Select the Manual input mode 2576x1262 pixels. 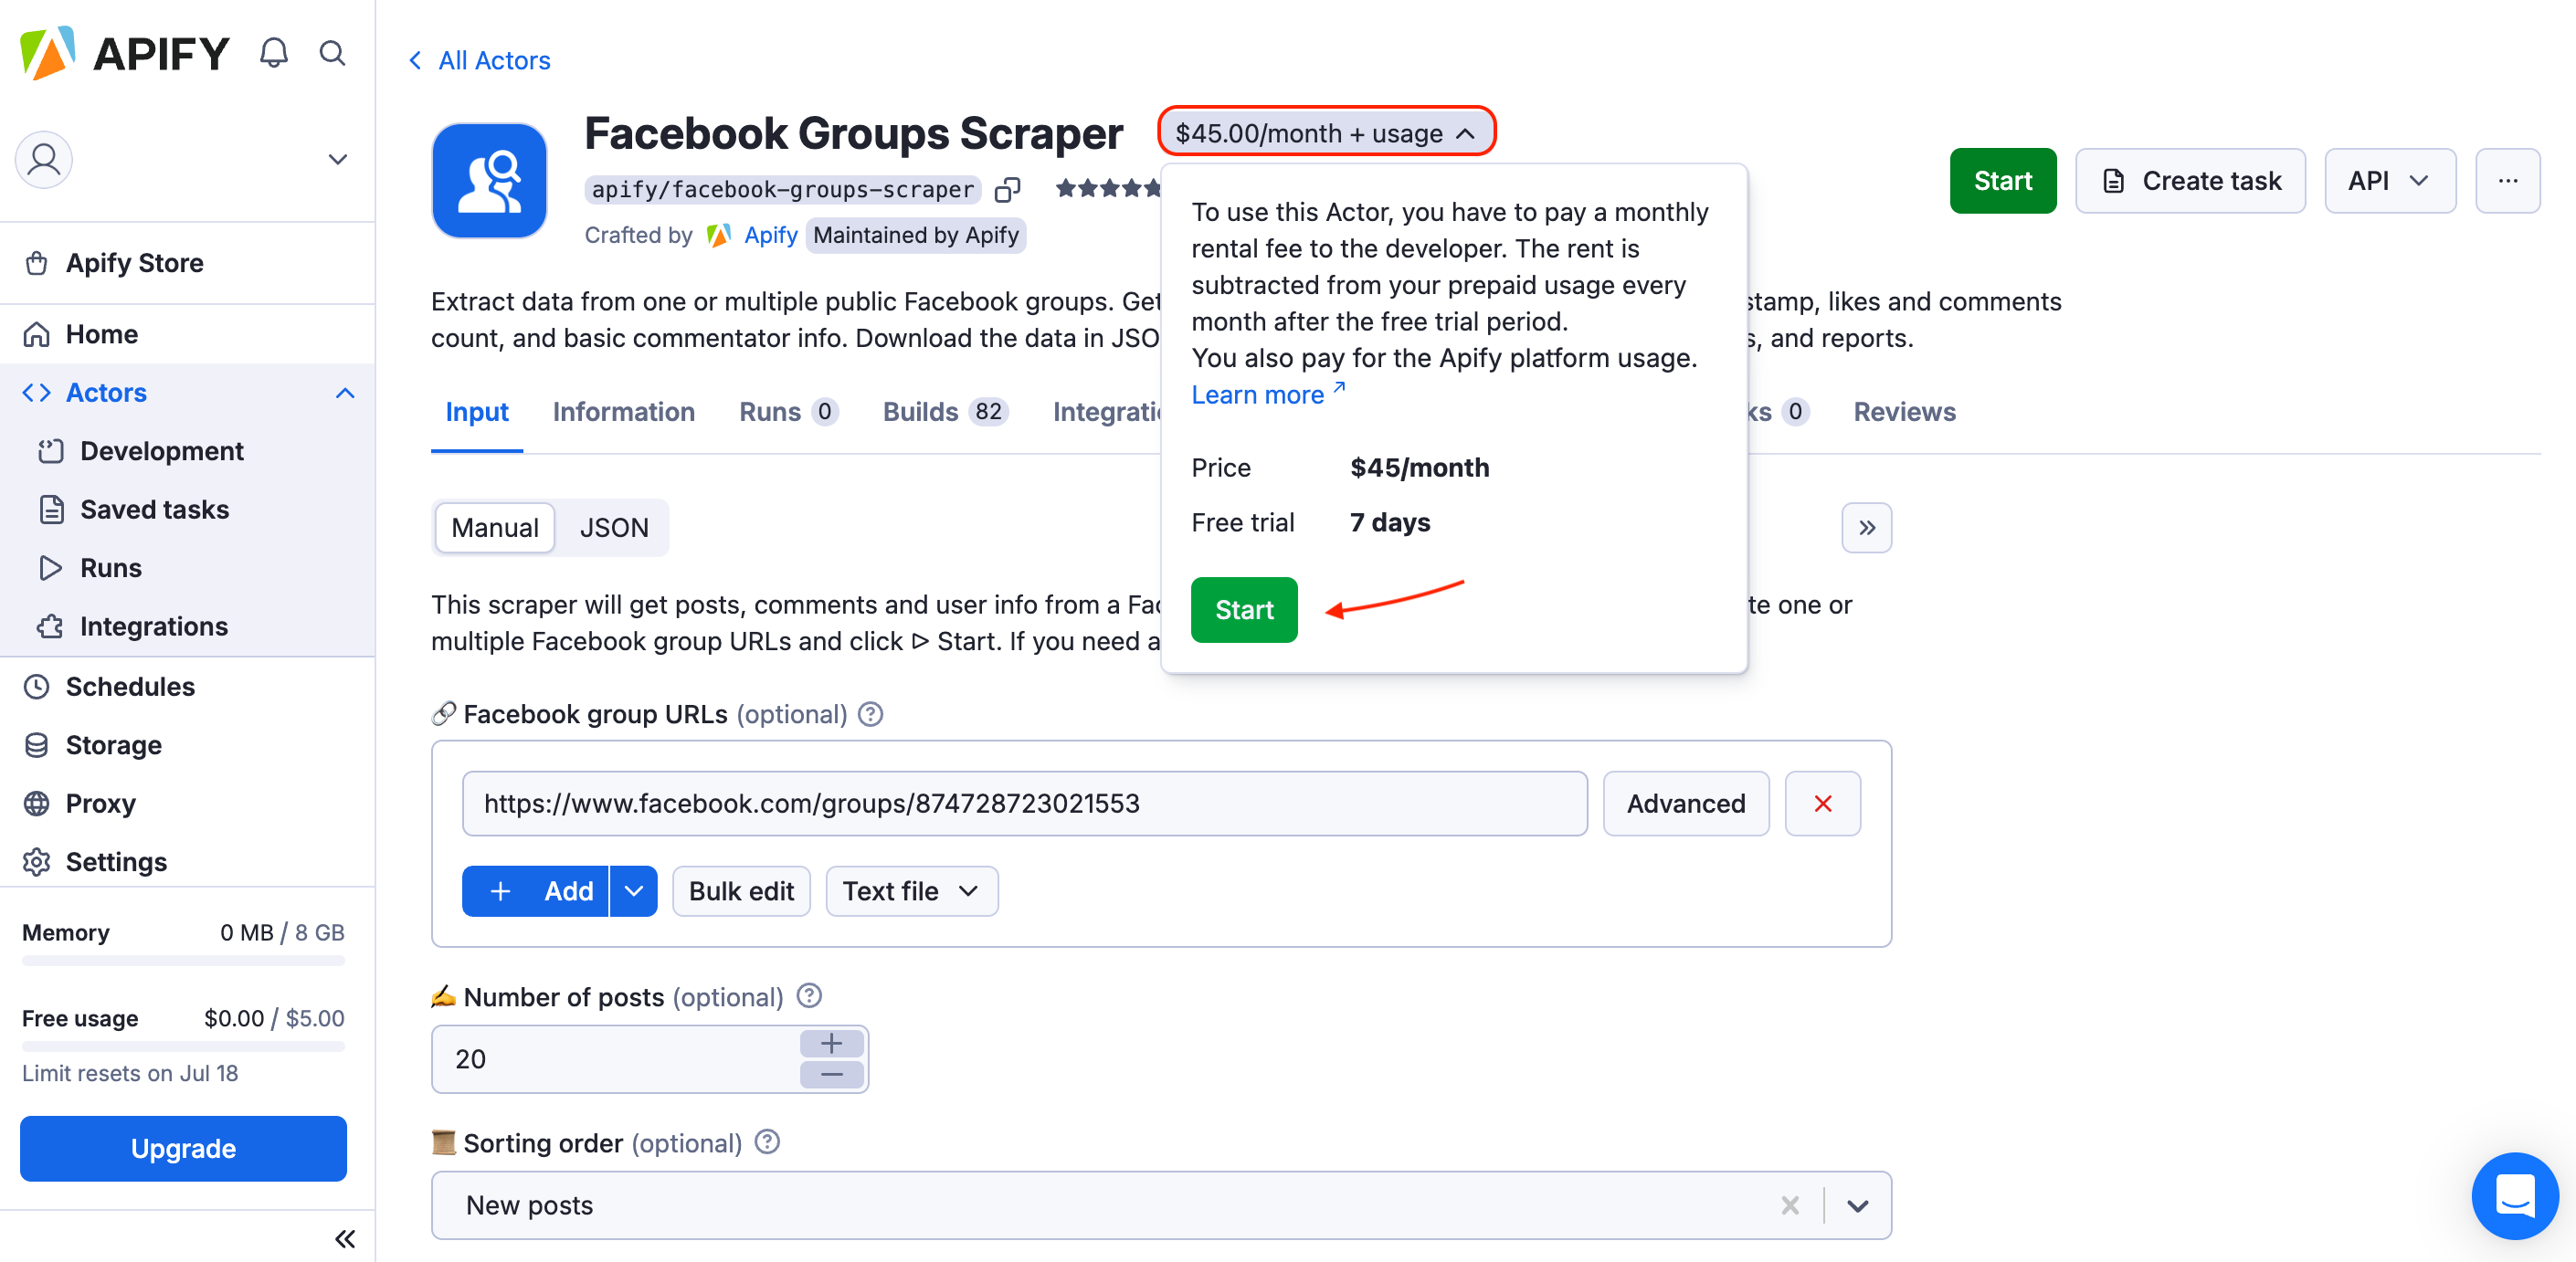point(494,527)
